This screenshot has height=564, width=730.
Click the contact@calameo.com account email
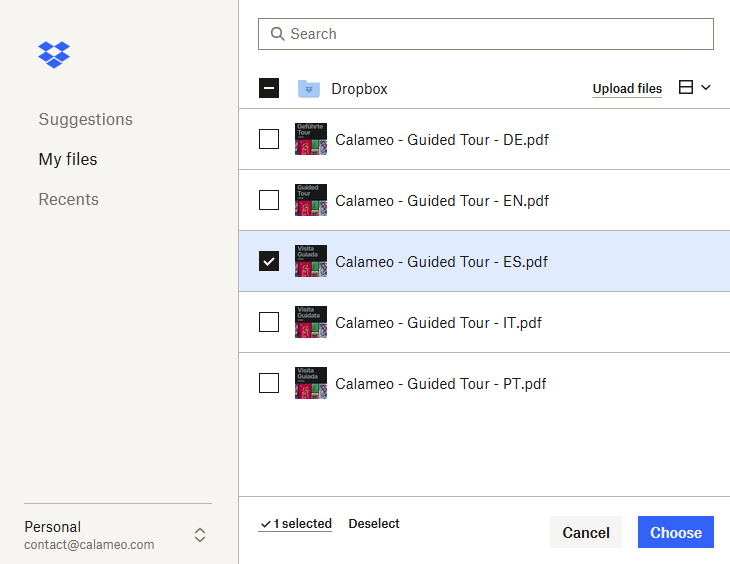(x=89, y=544)
